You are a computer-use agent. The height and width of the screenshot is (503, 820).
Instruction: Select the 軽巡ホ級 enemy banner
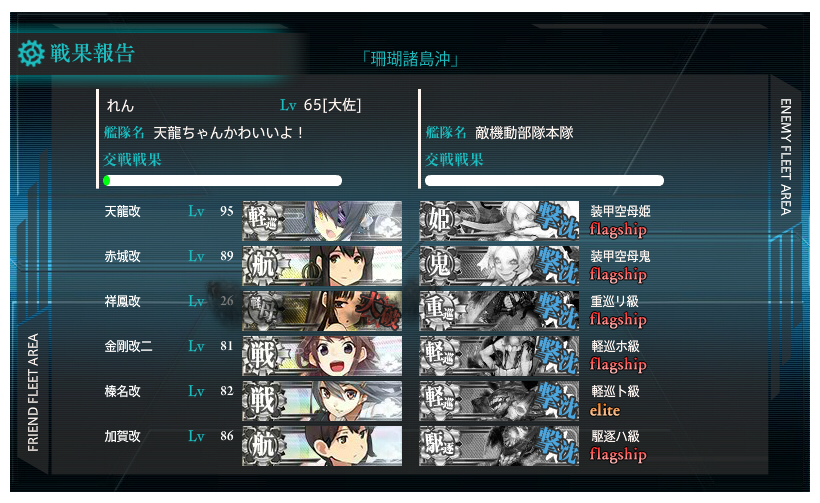click(499, 356)
